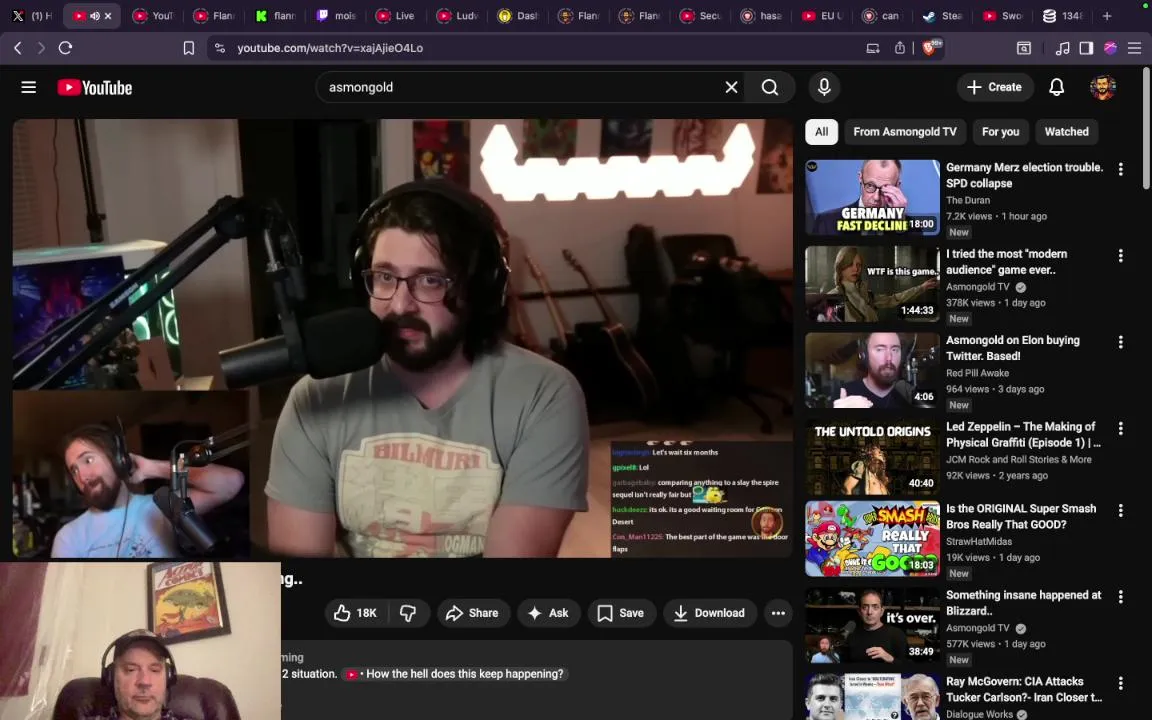Open the Asmongold TV channel under Blizzard video
Viewport: 1152px width, 720px height.
[x=978, y=628]
